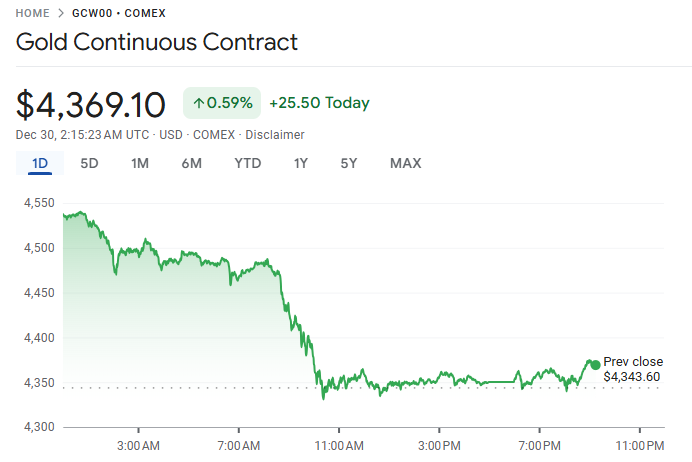Click the green current-price dot on chart
Screen dimensions: 692x462
point(595,365)
